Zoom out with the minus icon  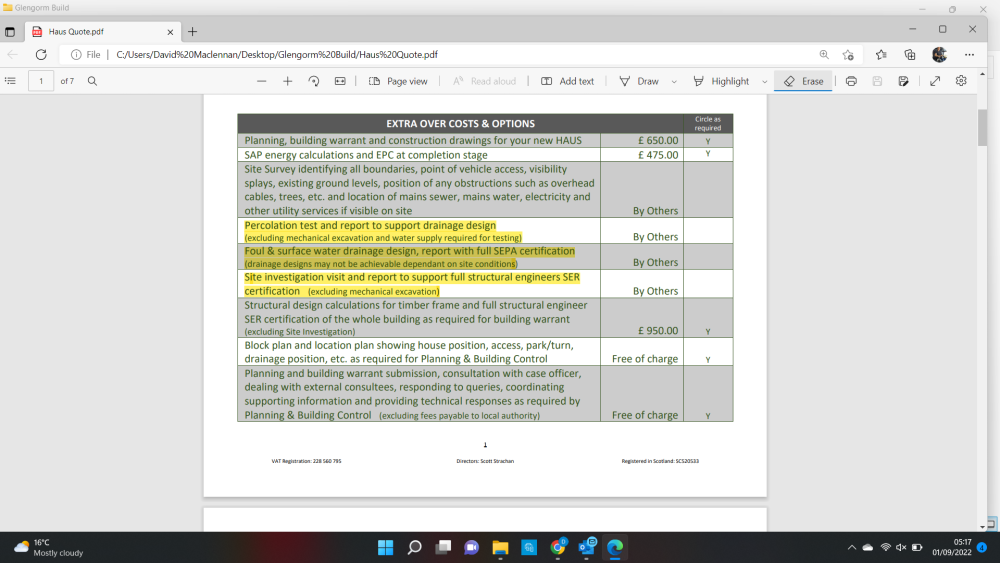pos(261,81)
